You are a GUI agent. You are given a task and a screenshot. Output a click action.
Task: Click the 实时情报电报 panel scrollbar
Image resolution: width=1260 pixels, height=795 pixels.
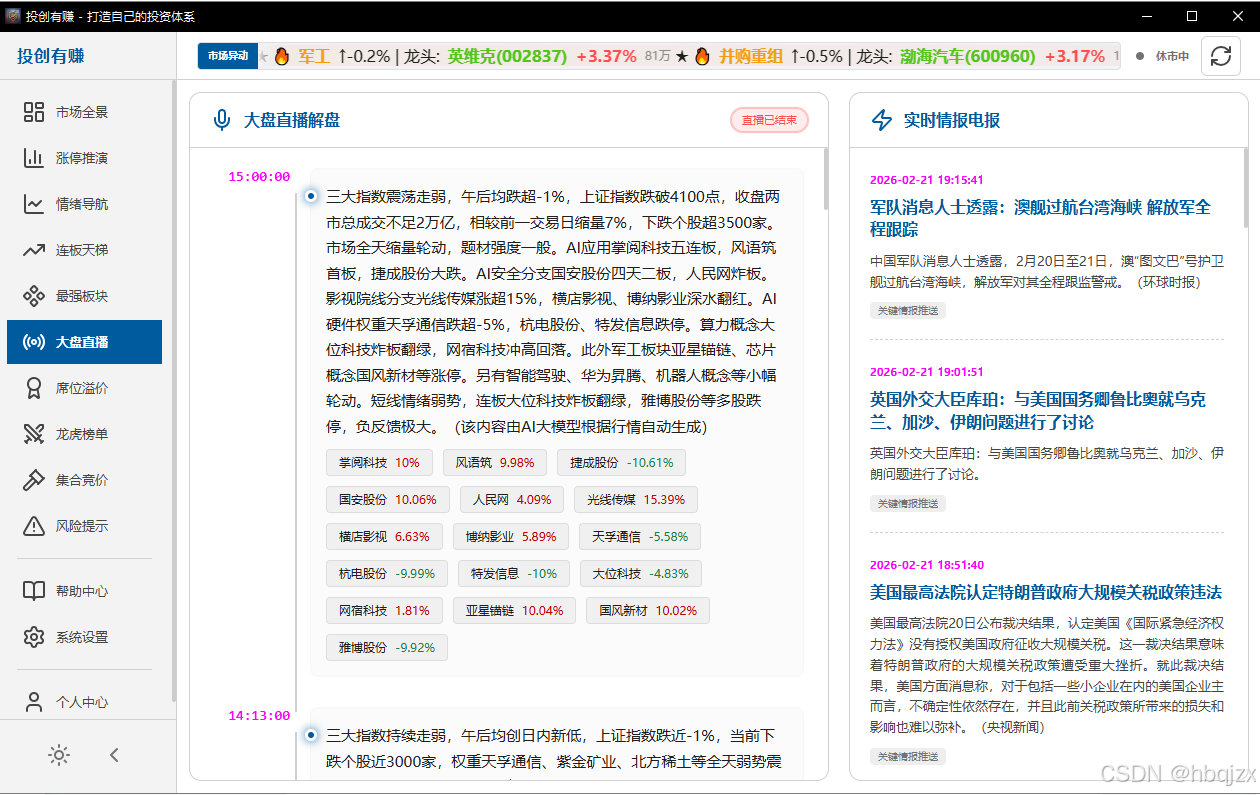1245,190
